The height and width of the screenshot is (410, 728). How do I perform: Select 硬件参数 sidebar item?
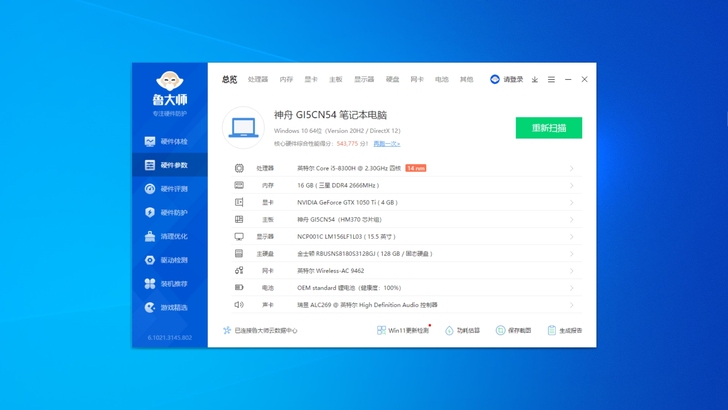coord(170,165)
